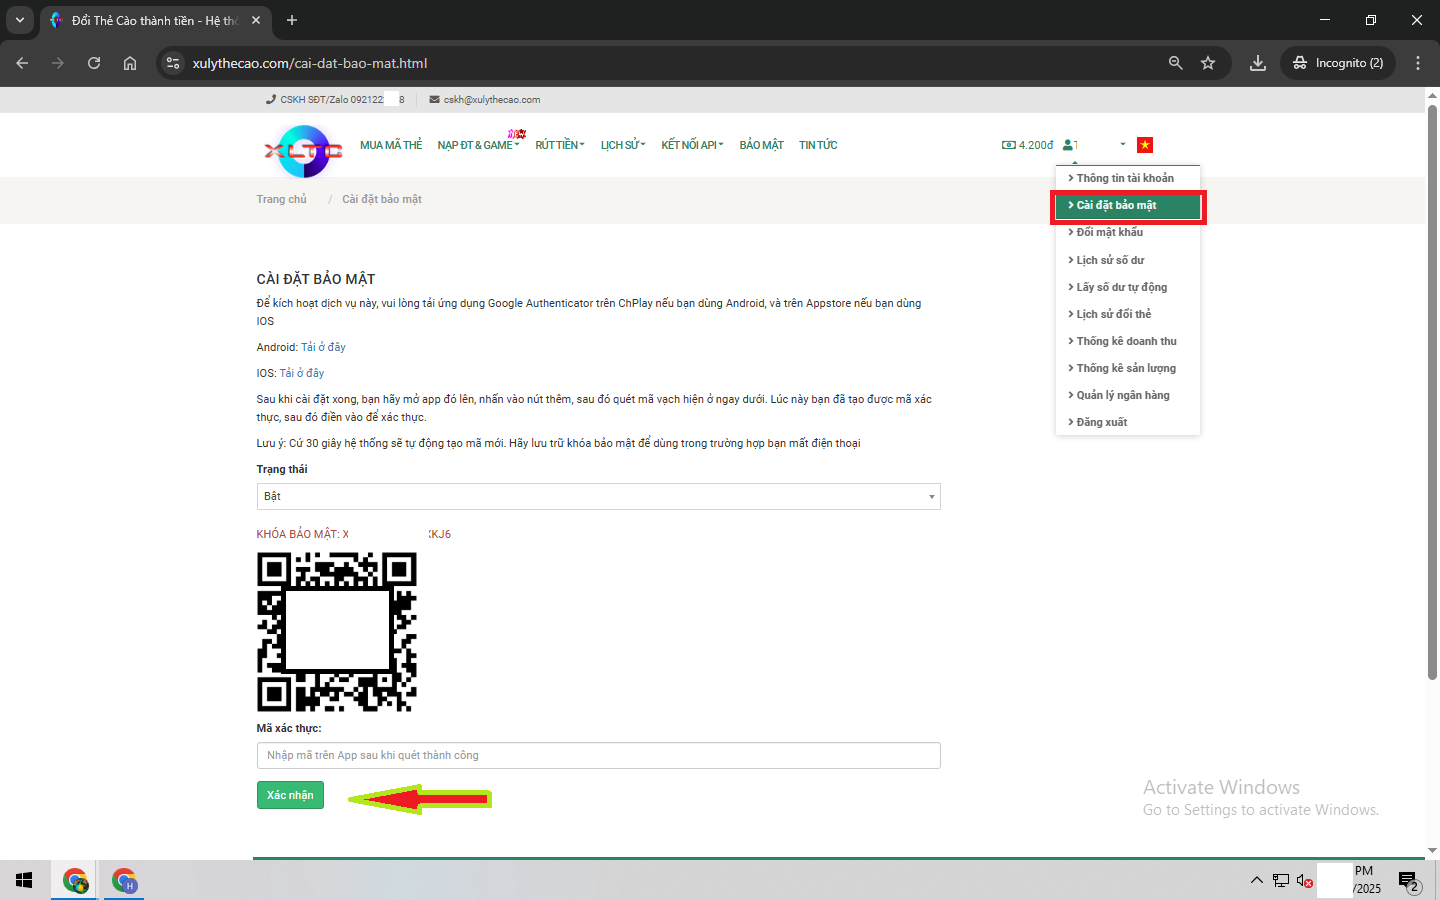Click the 4.200đ balance indicator
The width and height of the screenshot is (1440, 900).
(x=1027, y=145)
